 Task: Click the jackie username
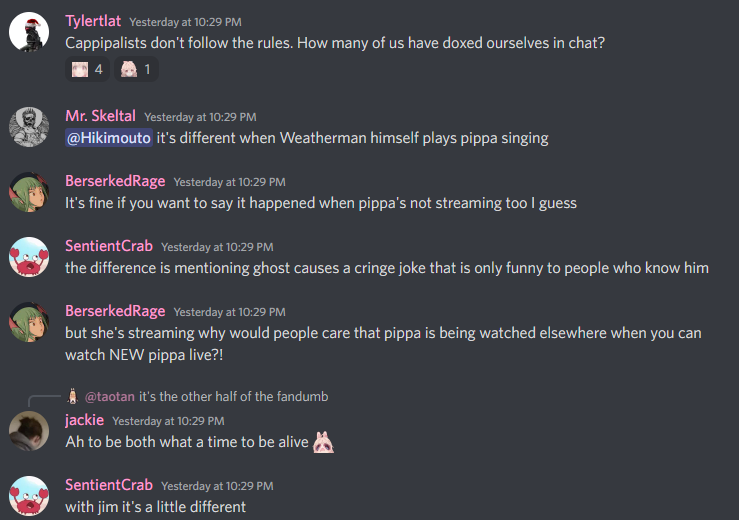pos(84,420)
